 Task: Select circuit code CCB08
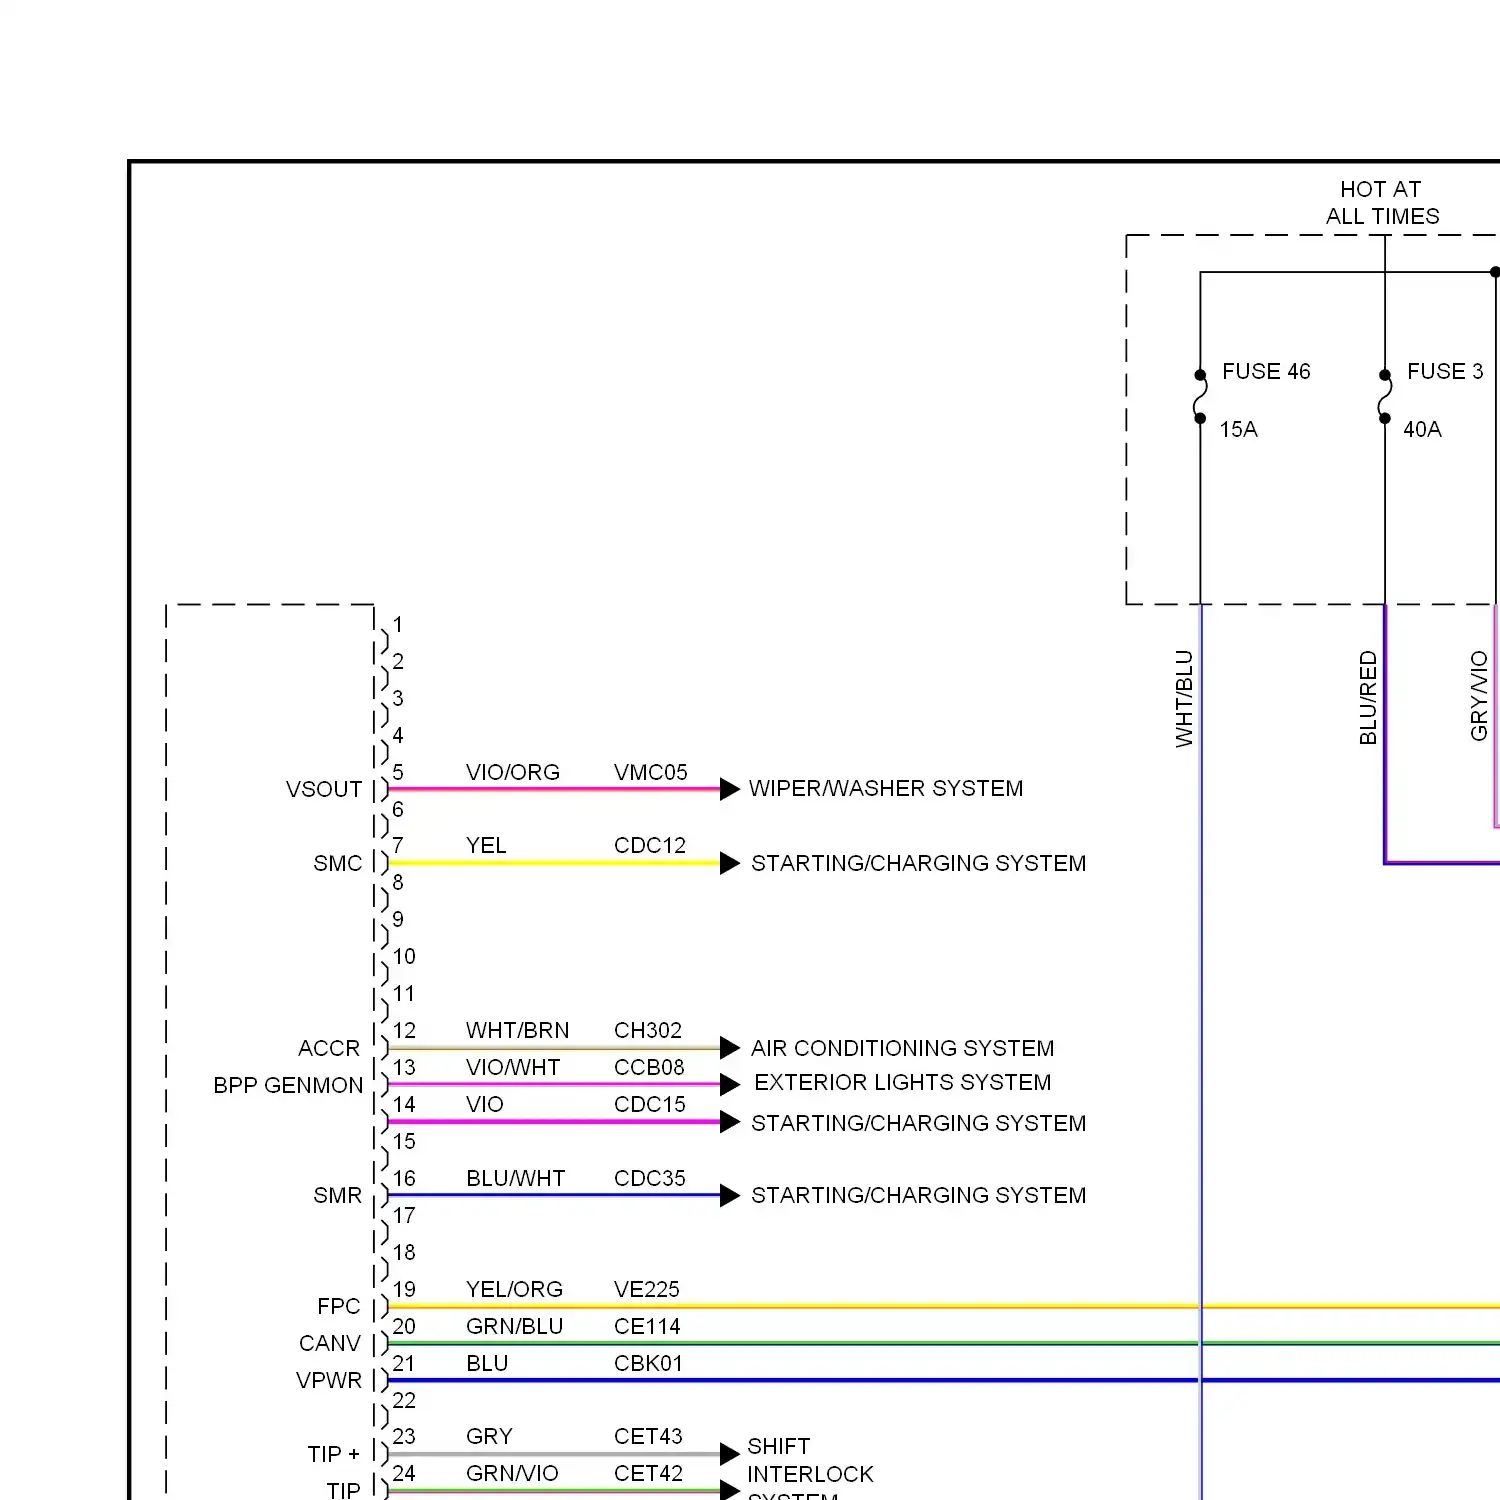click(649, 1067)
